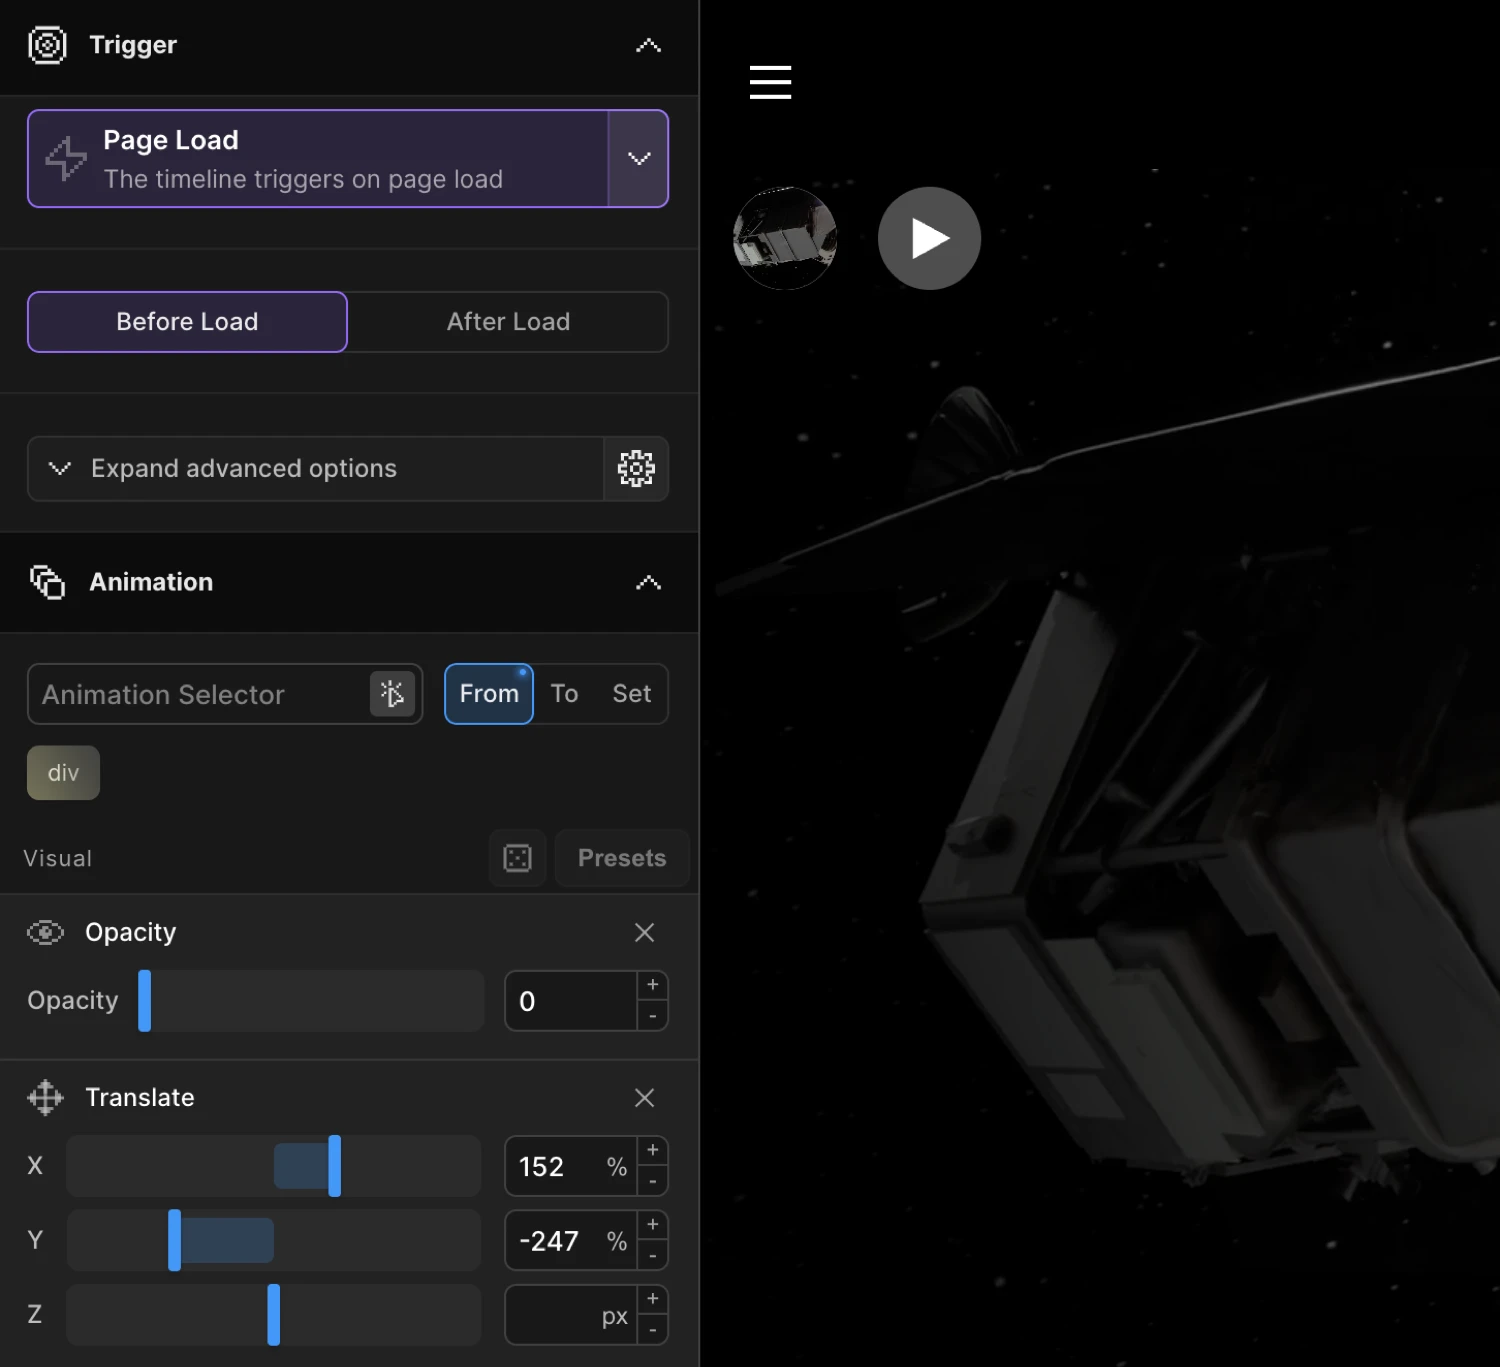Activate the element picker in Animation Selector

[392, 693]
